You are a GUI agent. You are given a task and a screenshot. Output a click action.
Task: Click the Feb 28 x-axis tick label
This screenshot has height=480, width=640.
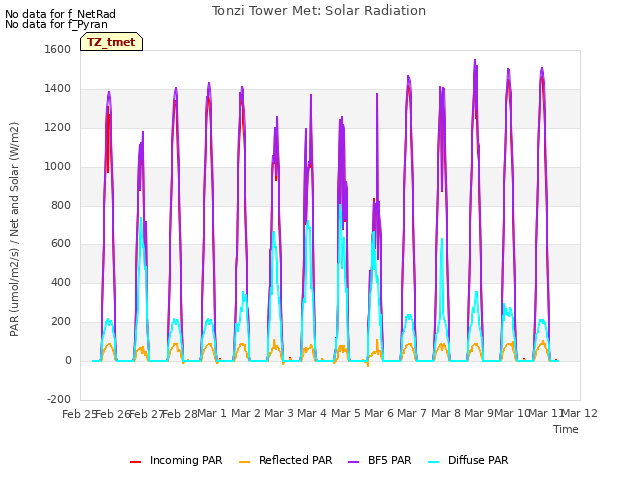(180, 414)
